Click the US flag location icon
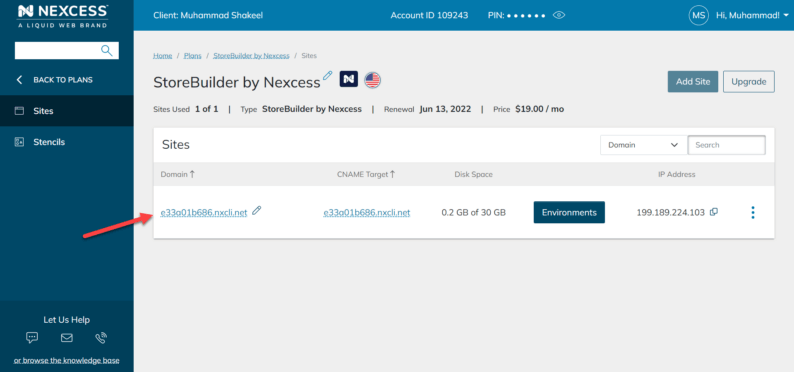The width and height of the screenshot is (794, 372). click(373, 79)
